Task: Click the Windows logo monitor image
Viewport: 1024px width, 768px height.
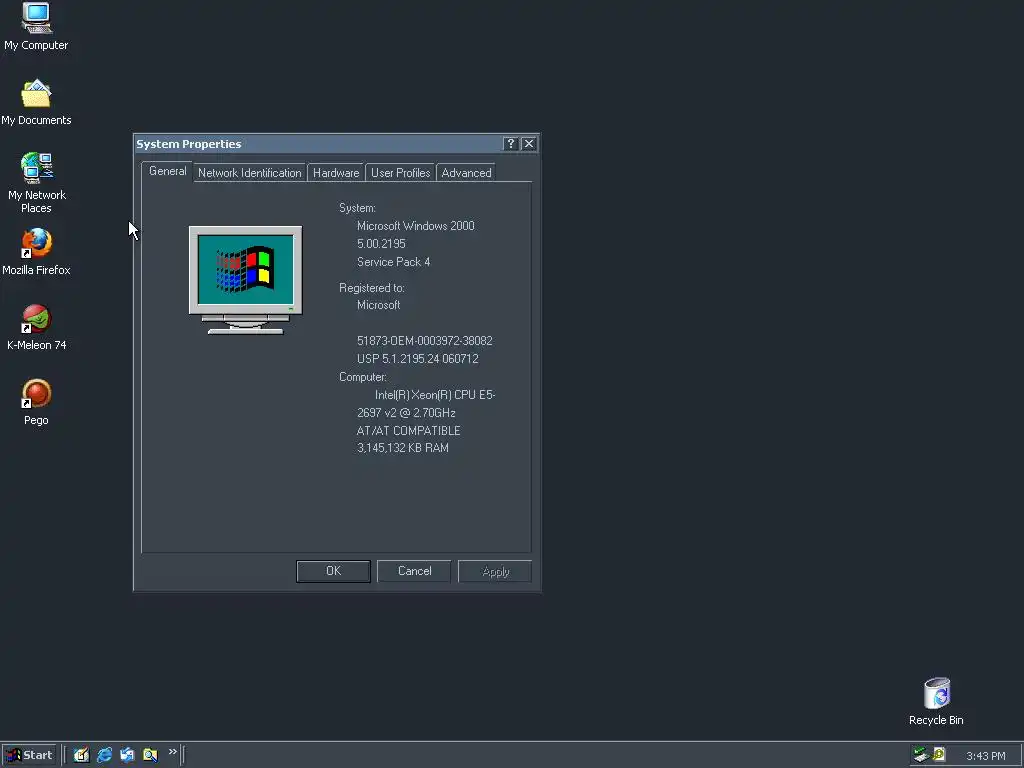Action: (246, 280)
